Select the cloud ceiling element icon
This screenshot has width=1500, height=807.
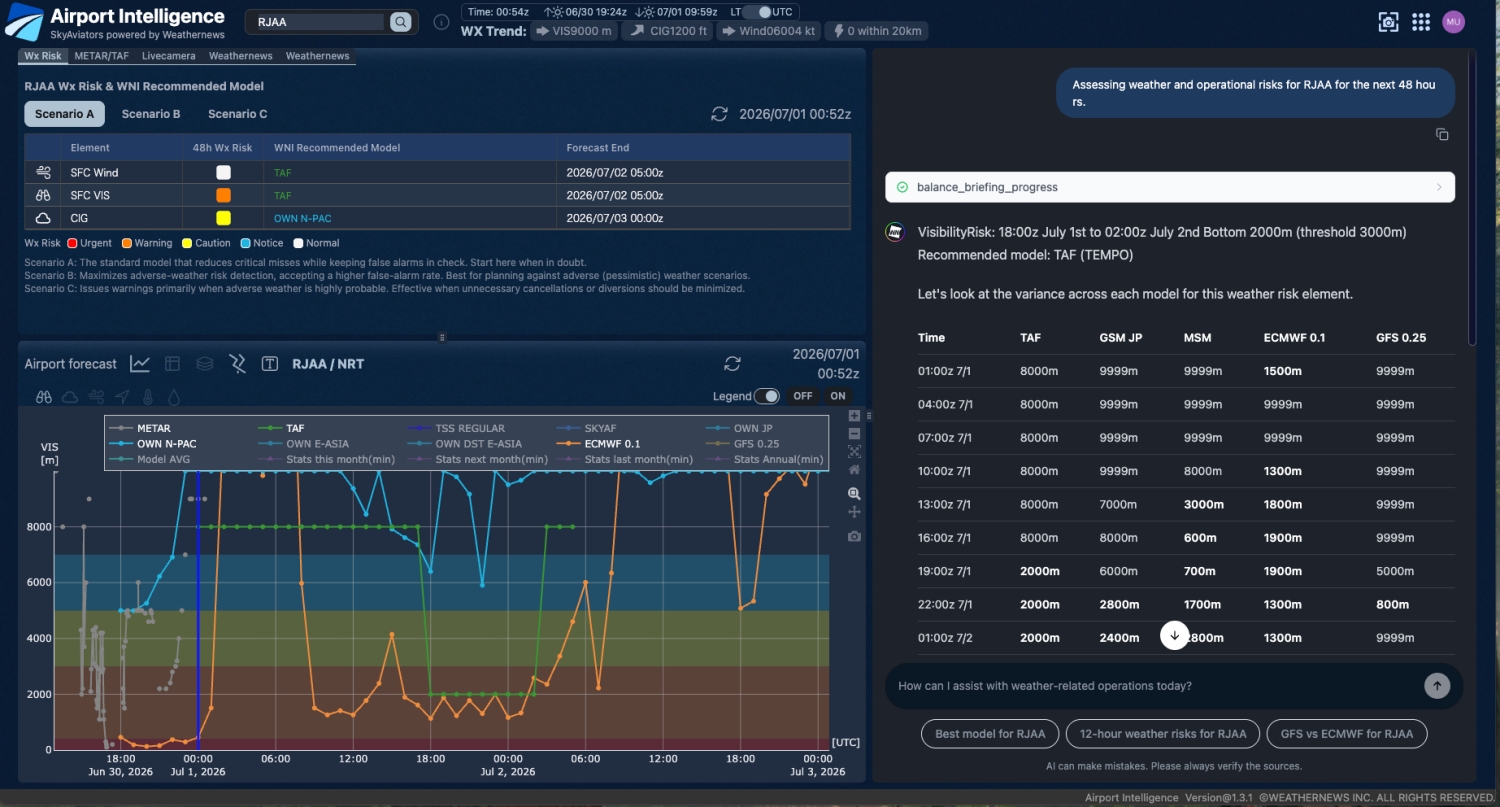click(x=70, y=396)
